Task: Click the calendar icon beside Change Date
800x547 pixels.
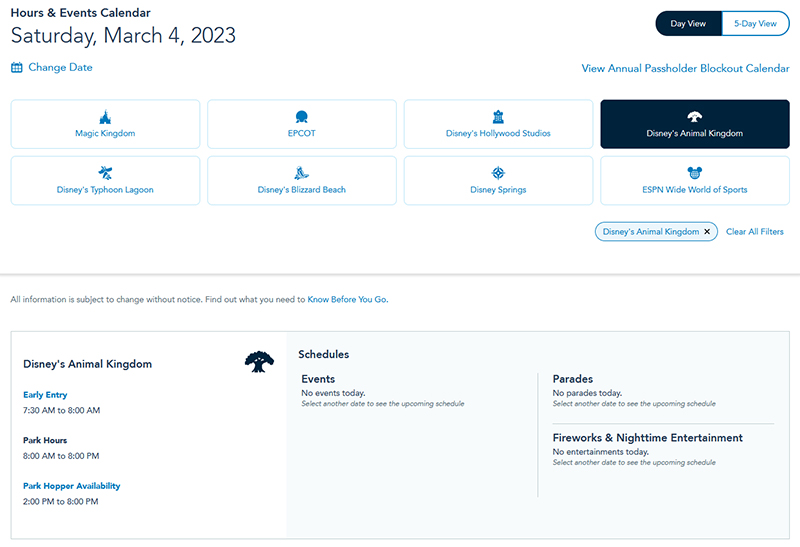Action: 17,67
